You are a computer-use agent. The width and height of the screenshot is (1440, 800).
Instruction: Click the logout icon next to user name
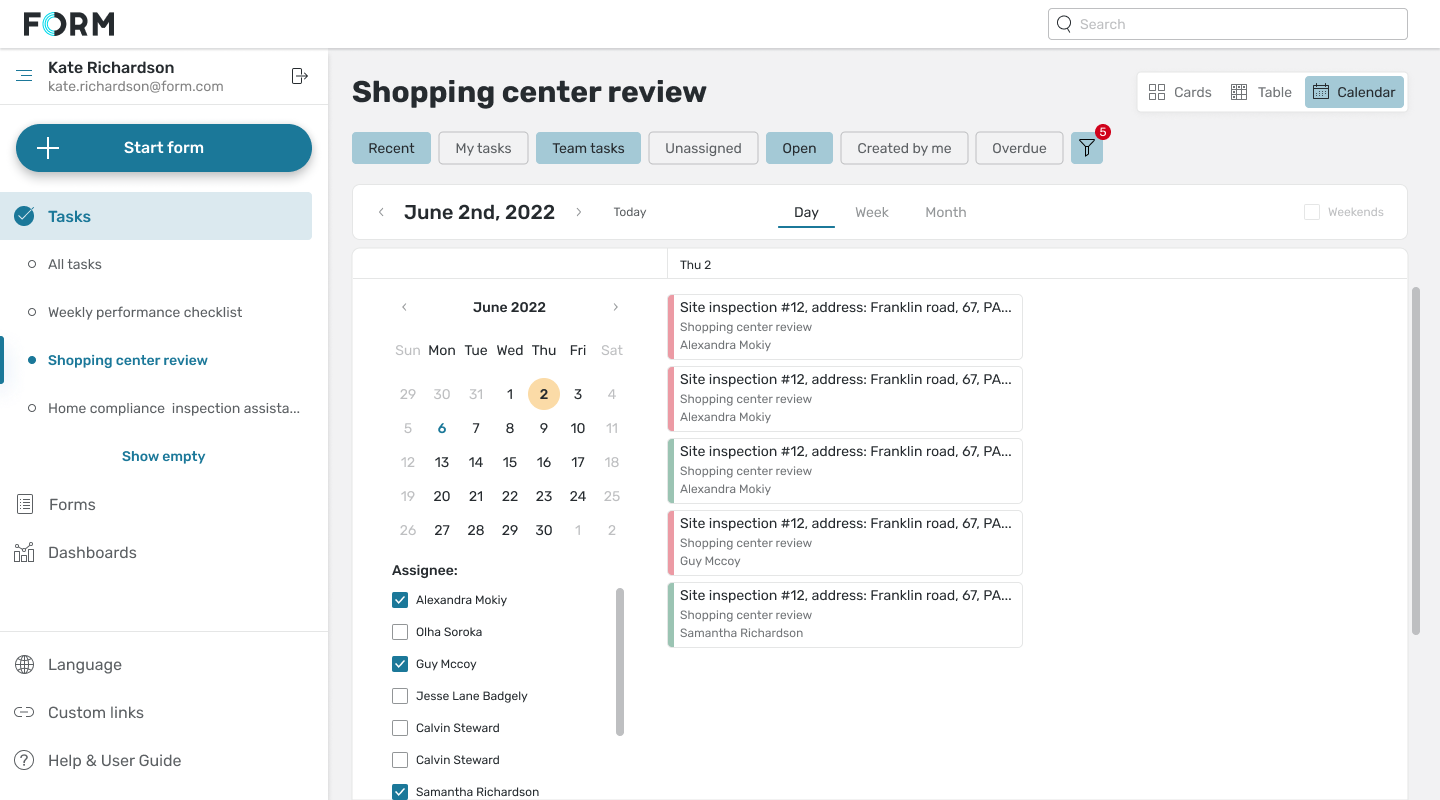tap(299, 76)
